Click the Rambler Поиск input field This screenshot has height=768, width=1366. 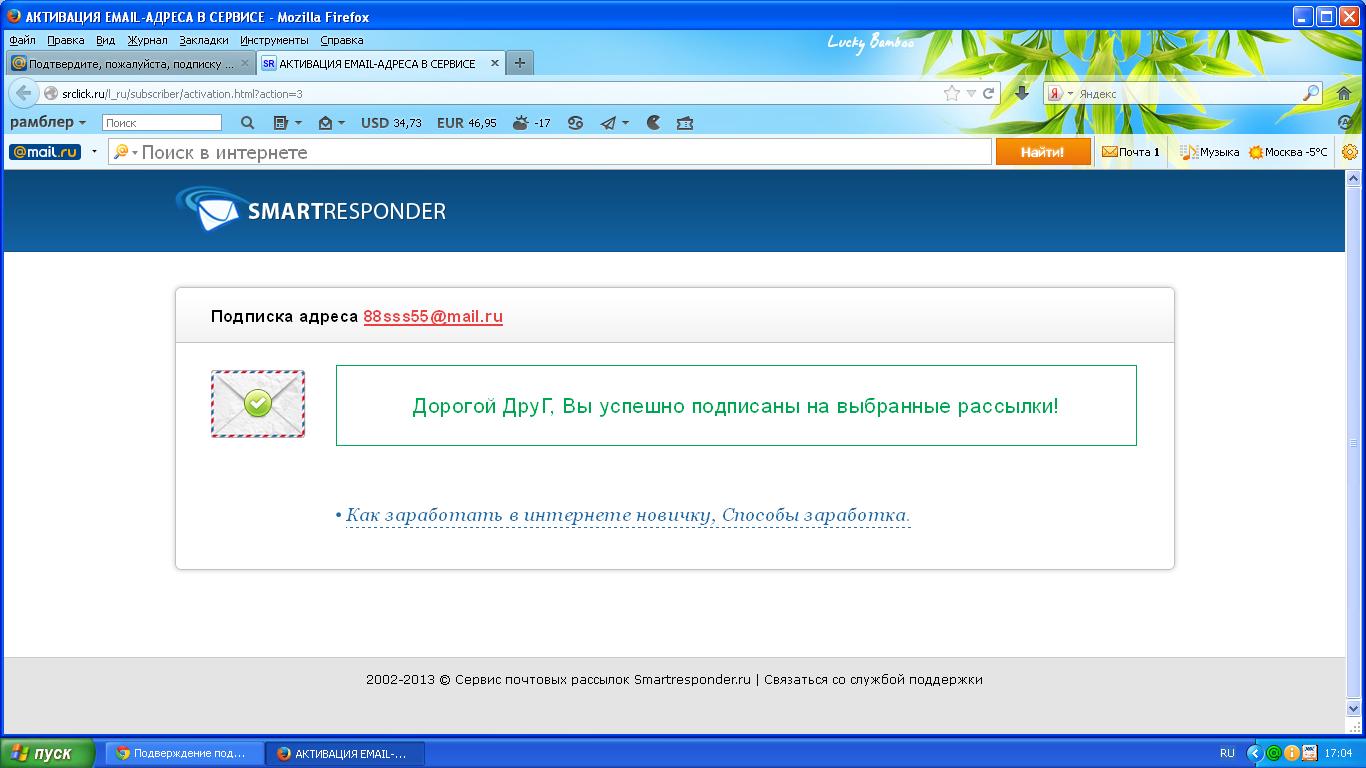click(x=162, y=123)
